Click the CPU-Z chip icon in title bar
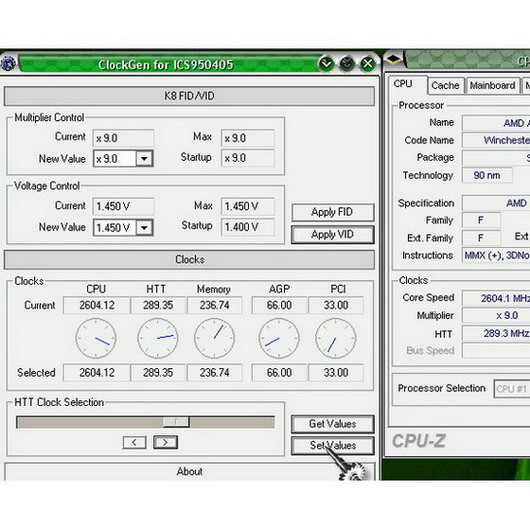 click(393, 59)
